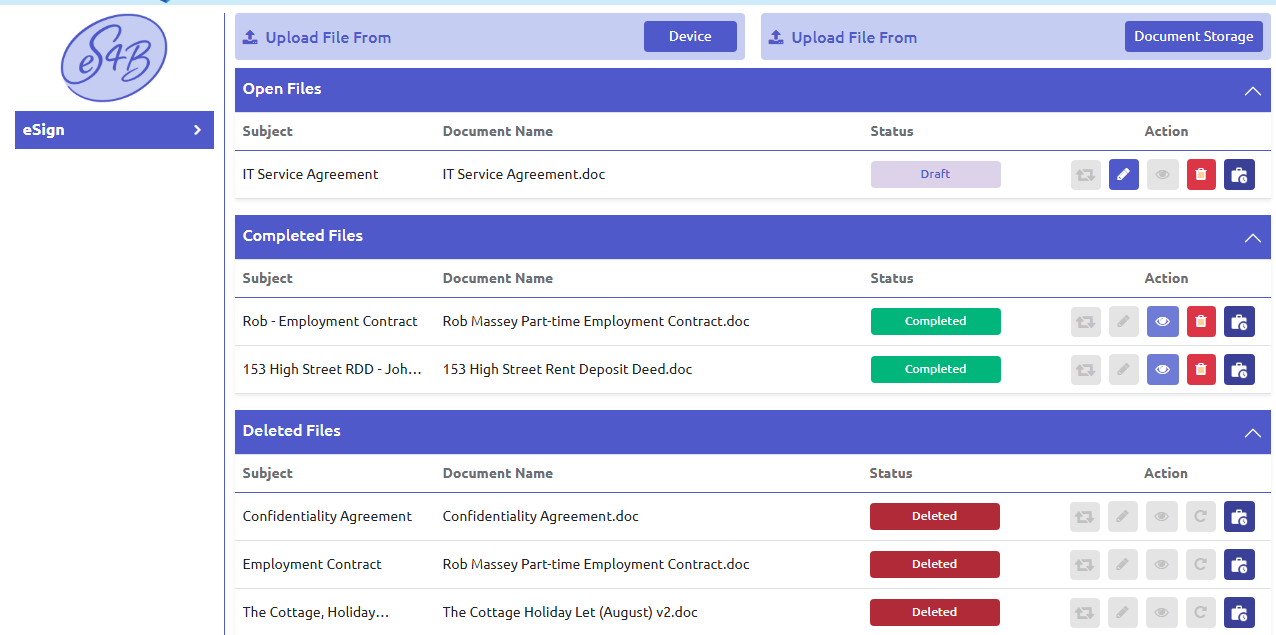Open the eSign sidebar menu
Viewport: 1276px width, 635px height.
[114, 130]
